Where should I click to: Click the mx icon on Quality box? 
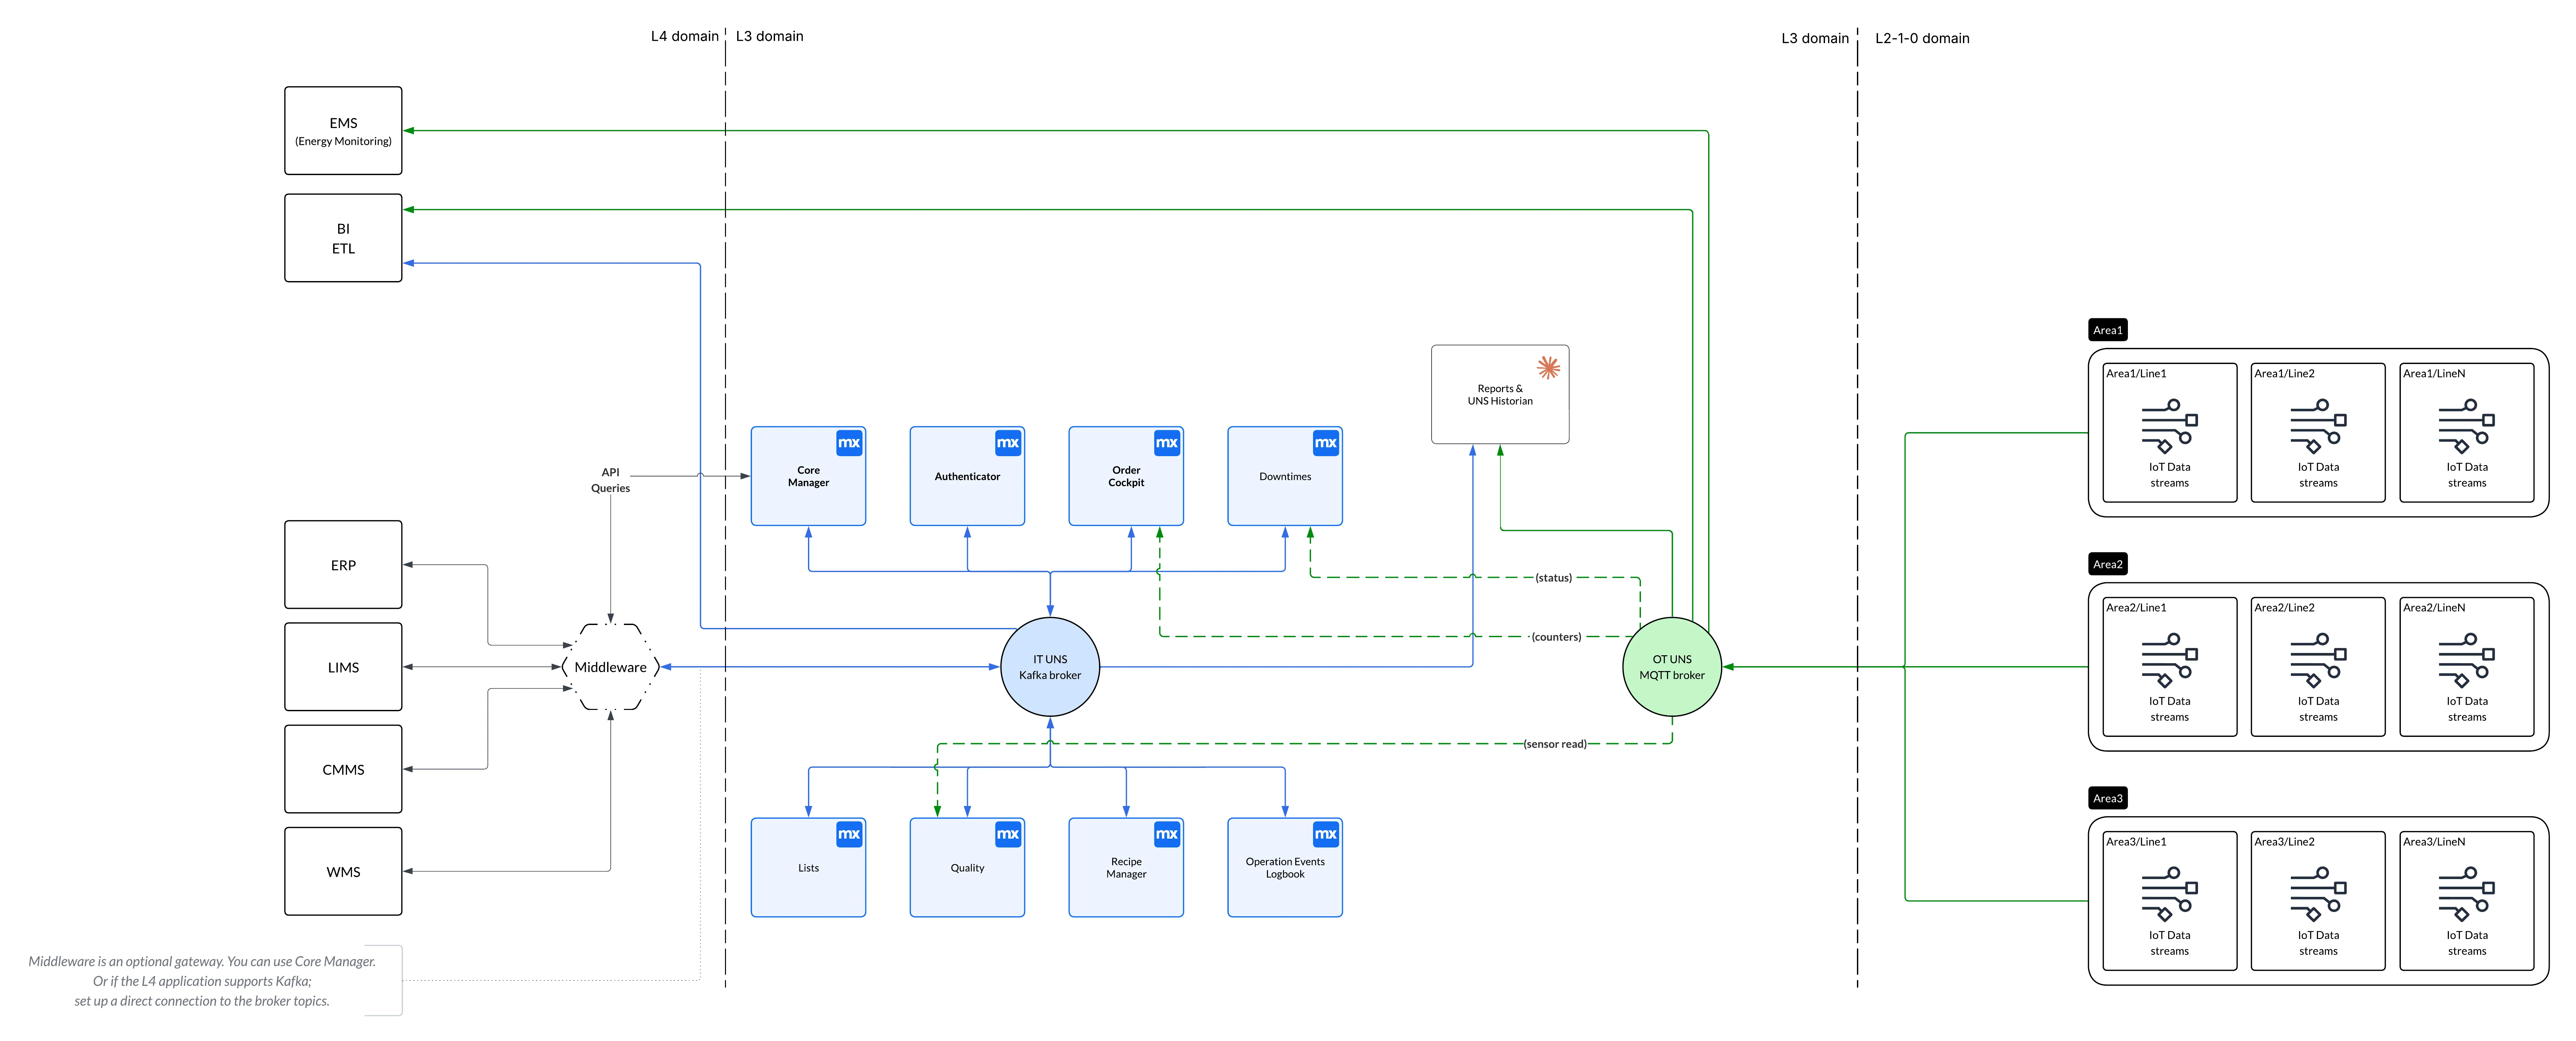pyautogui.click(x=1008, y=834)
